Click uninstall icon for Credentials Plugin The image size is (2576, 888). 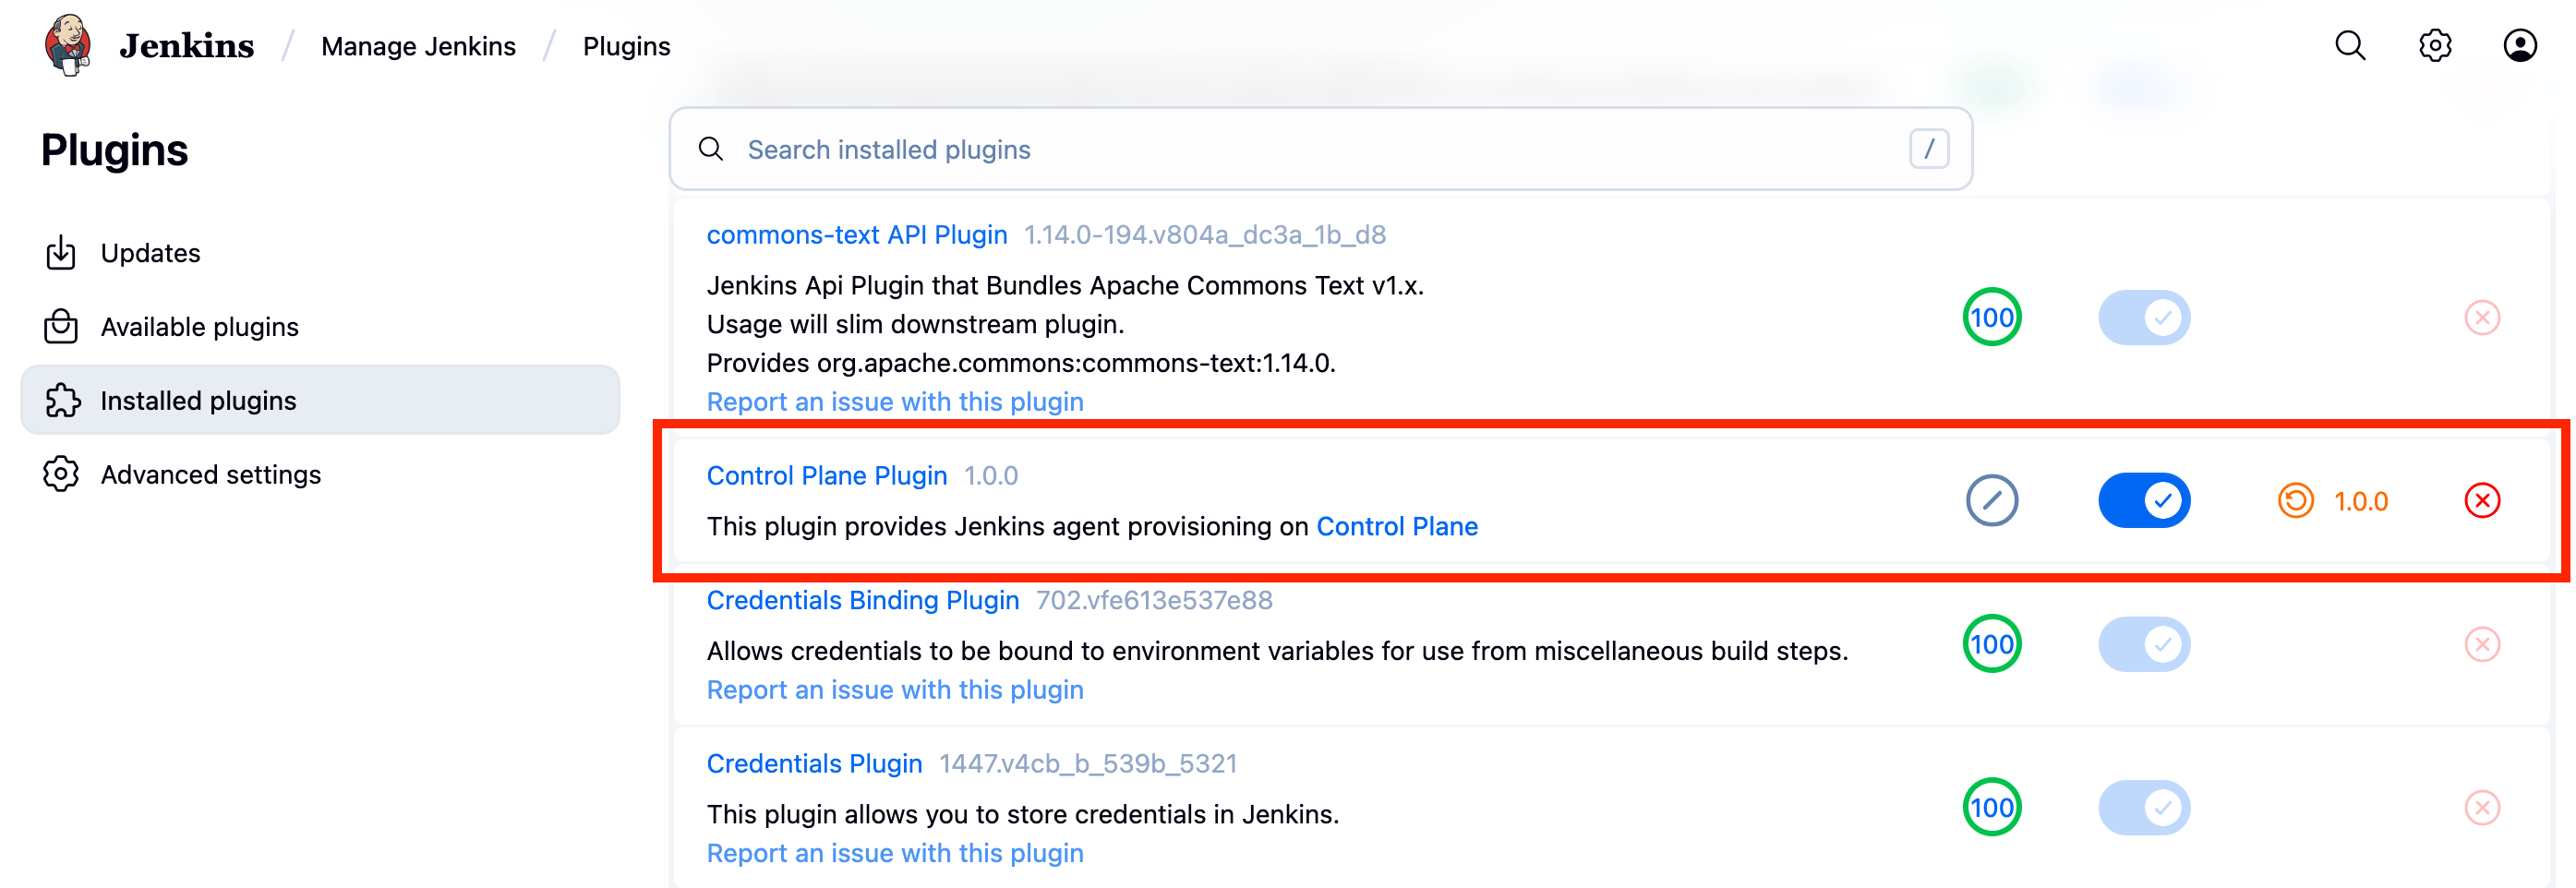pyautogui.click(x=2482, y=807)
